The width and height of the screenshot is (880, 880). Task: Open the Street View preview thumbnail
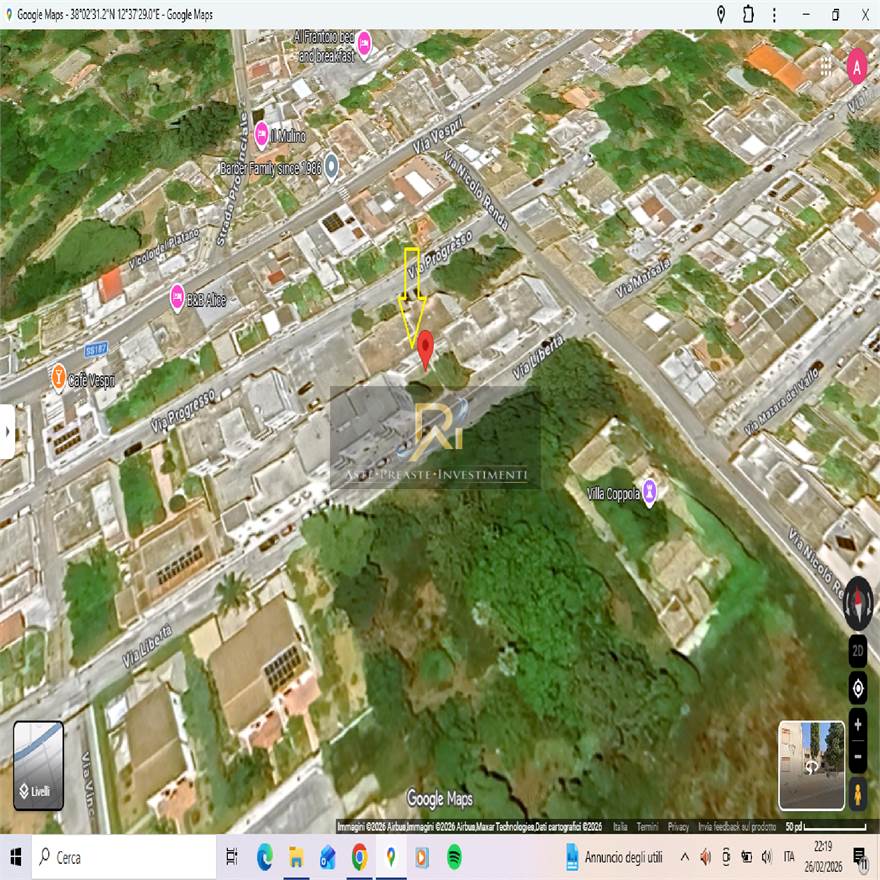point(811,765)
